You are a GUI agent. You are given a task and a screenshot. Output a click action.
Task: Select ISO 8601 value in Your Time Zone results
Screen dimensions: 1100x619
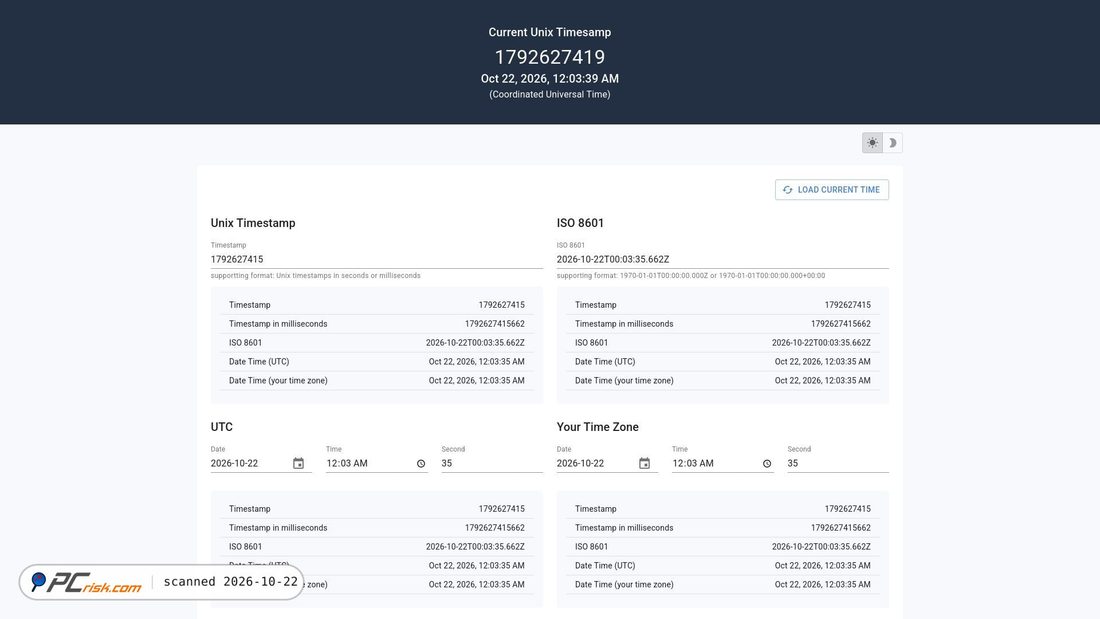click(821, 547)
